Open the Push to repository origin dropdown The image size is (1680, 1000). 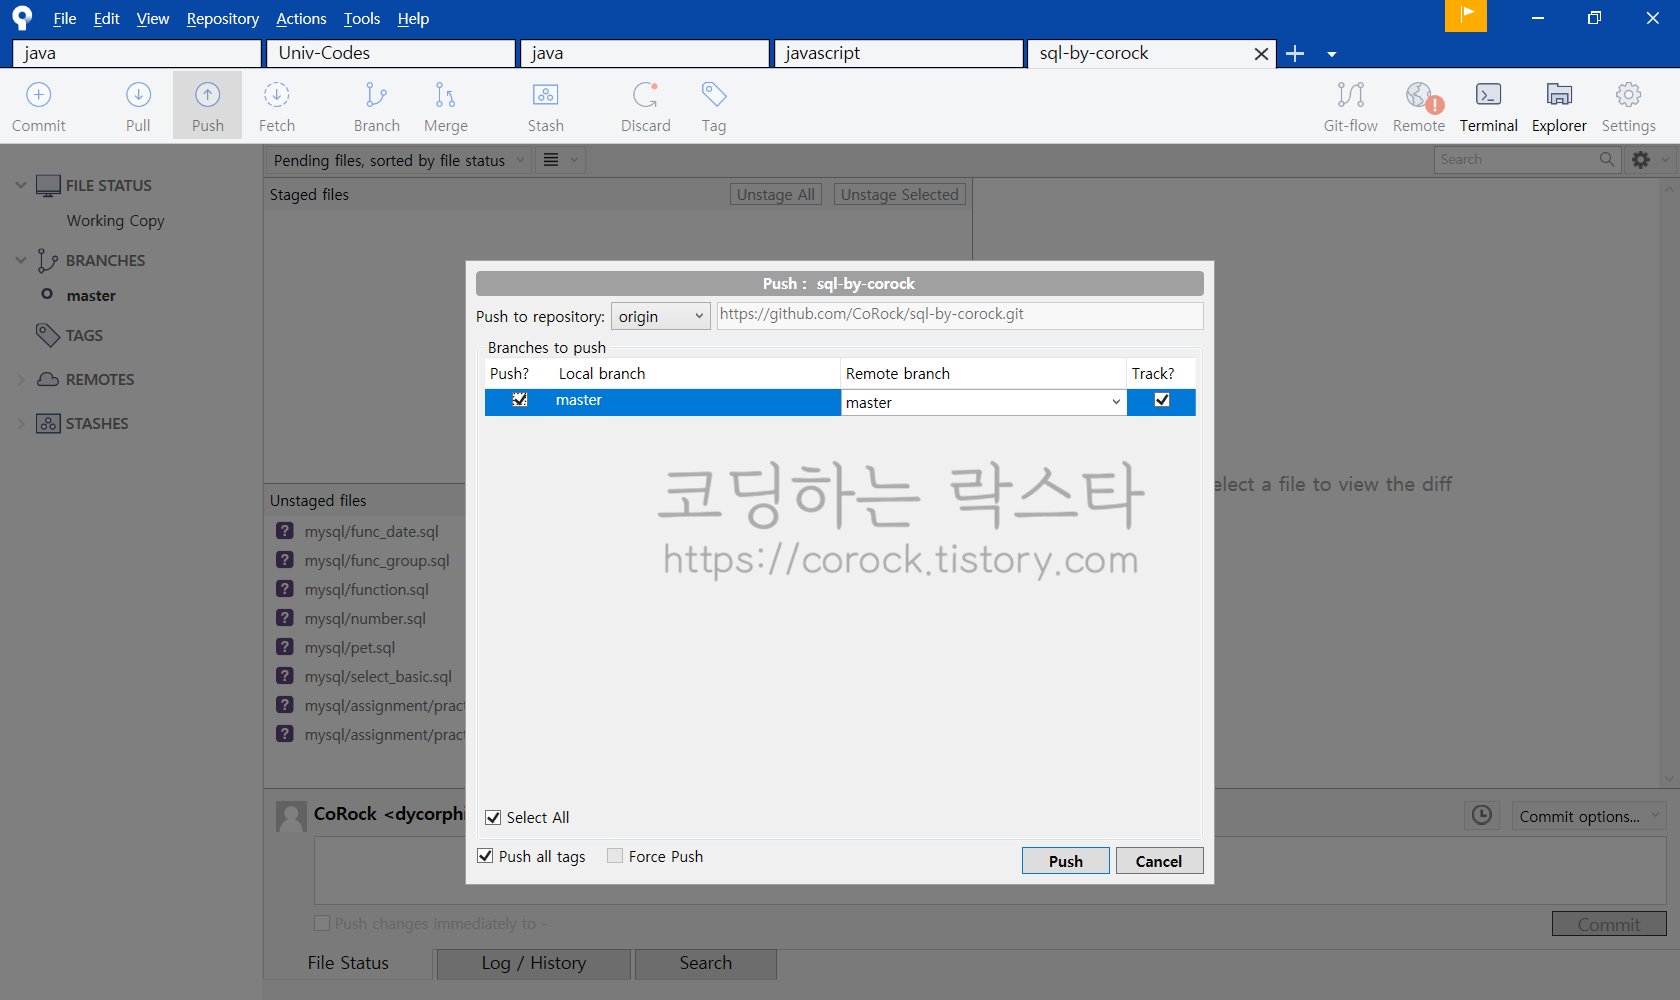pos(661,316)
